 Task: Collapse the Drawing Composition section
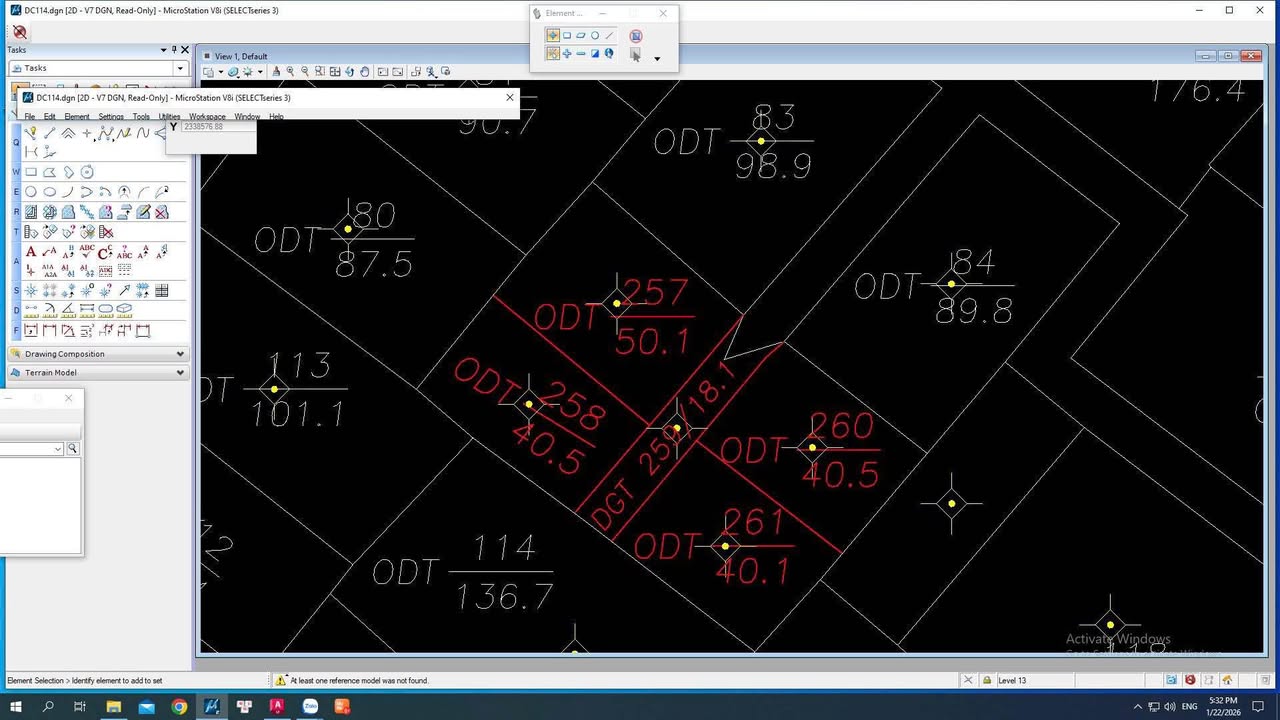[180, 354]
